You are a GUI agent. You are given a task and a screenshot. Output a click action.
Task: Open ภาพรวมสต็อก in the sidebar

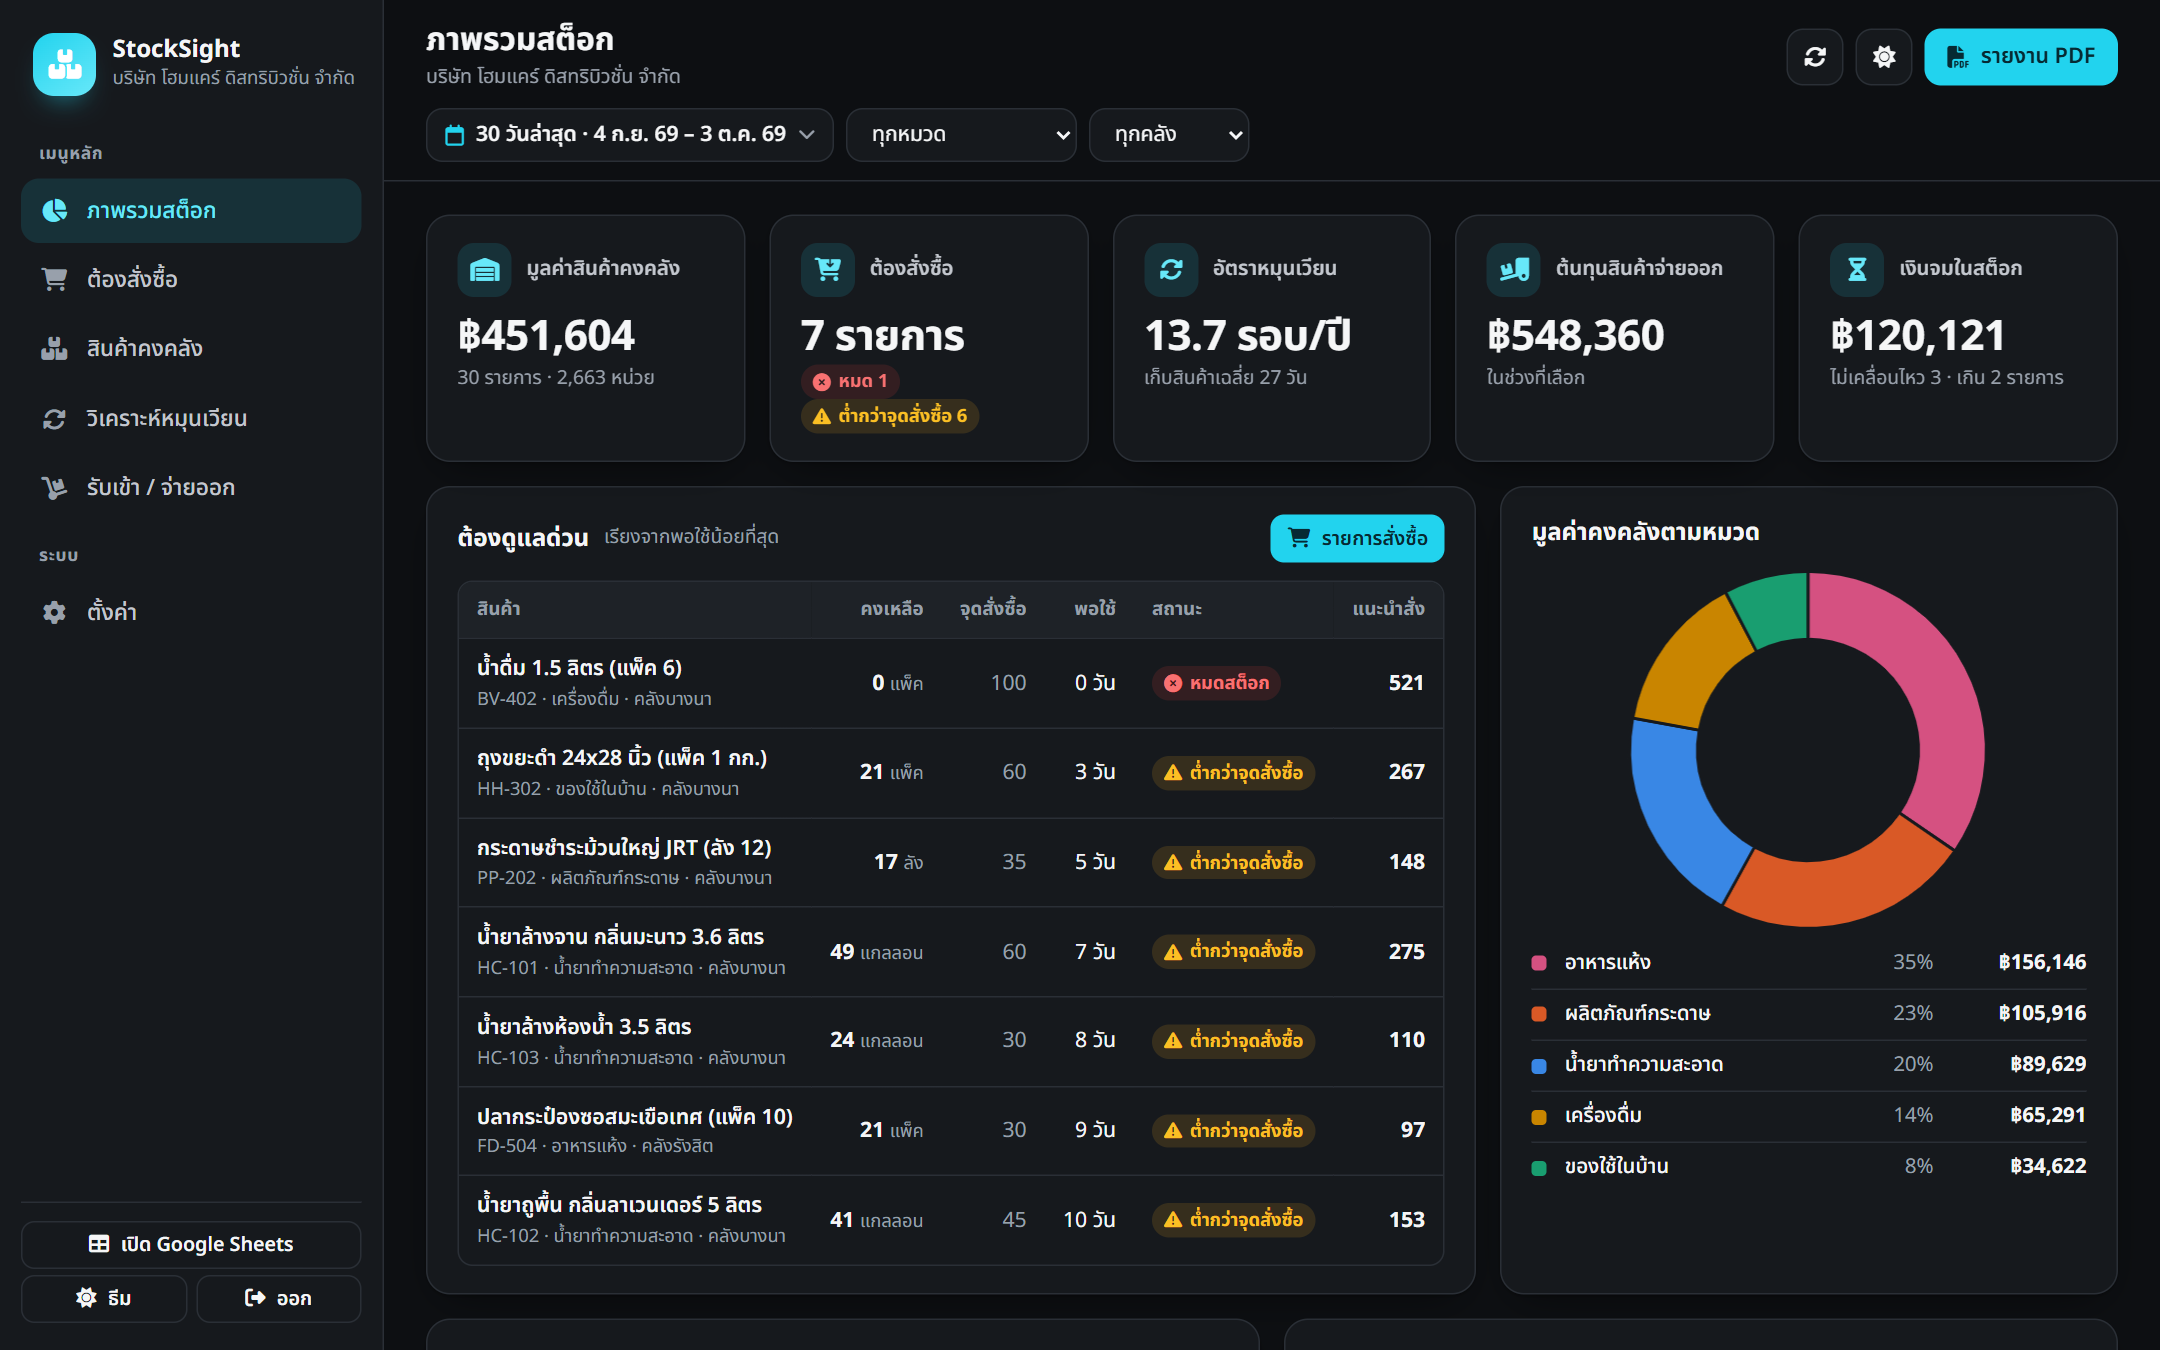(x=191, y=211)
